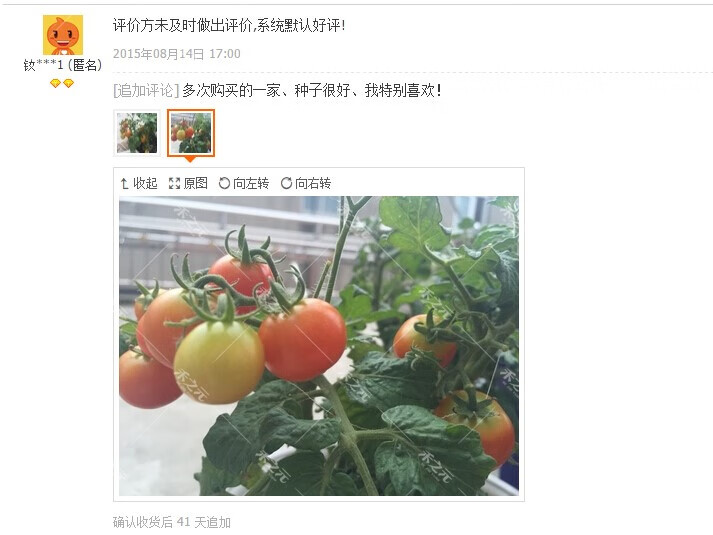
Task: Click the second yellow diamond rank icon
Action: click(x=69, y=83)
